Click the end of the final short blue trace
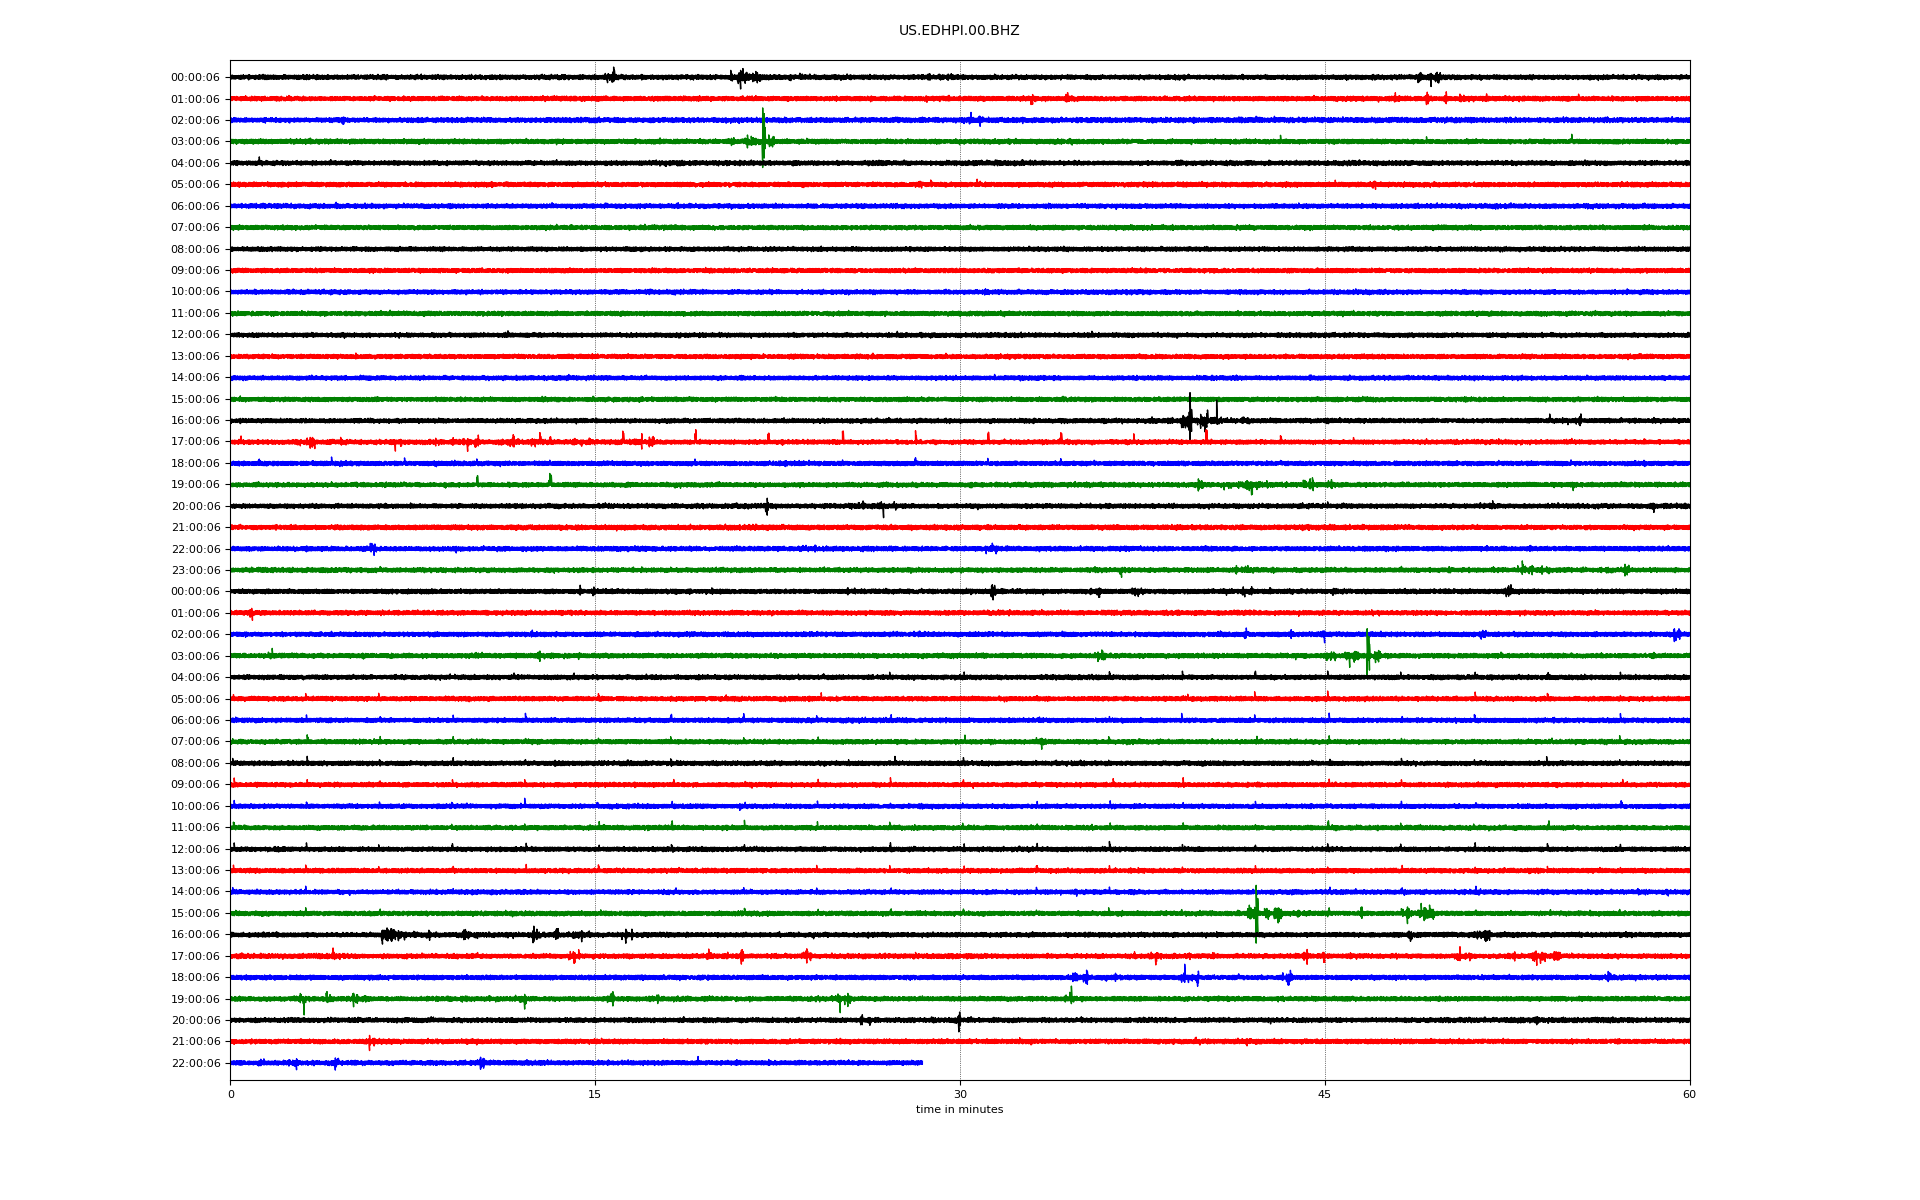 tap(922, 1063)
